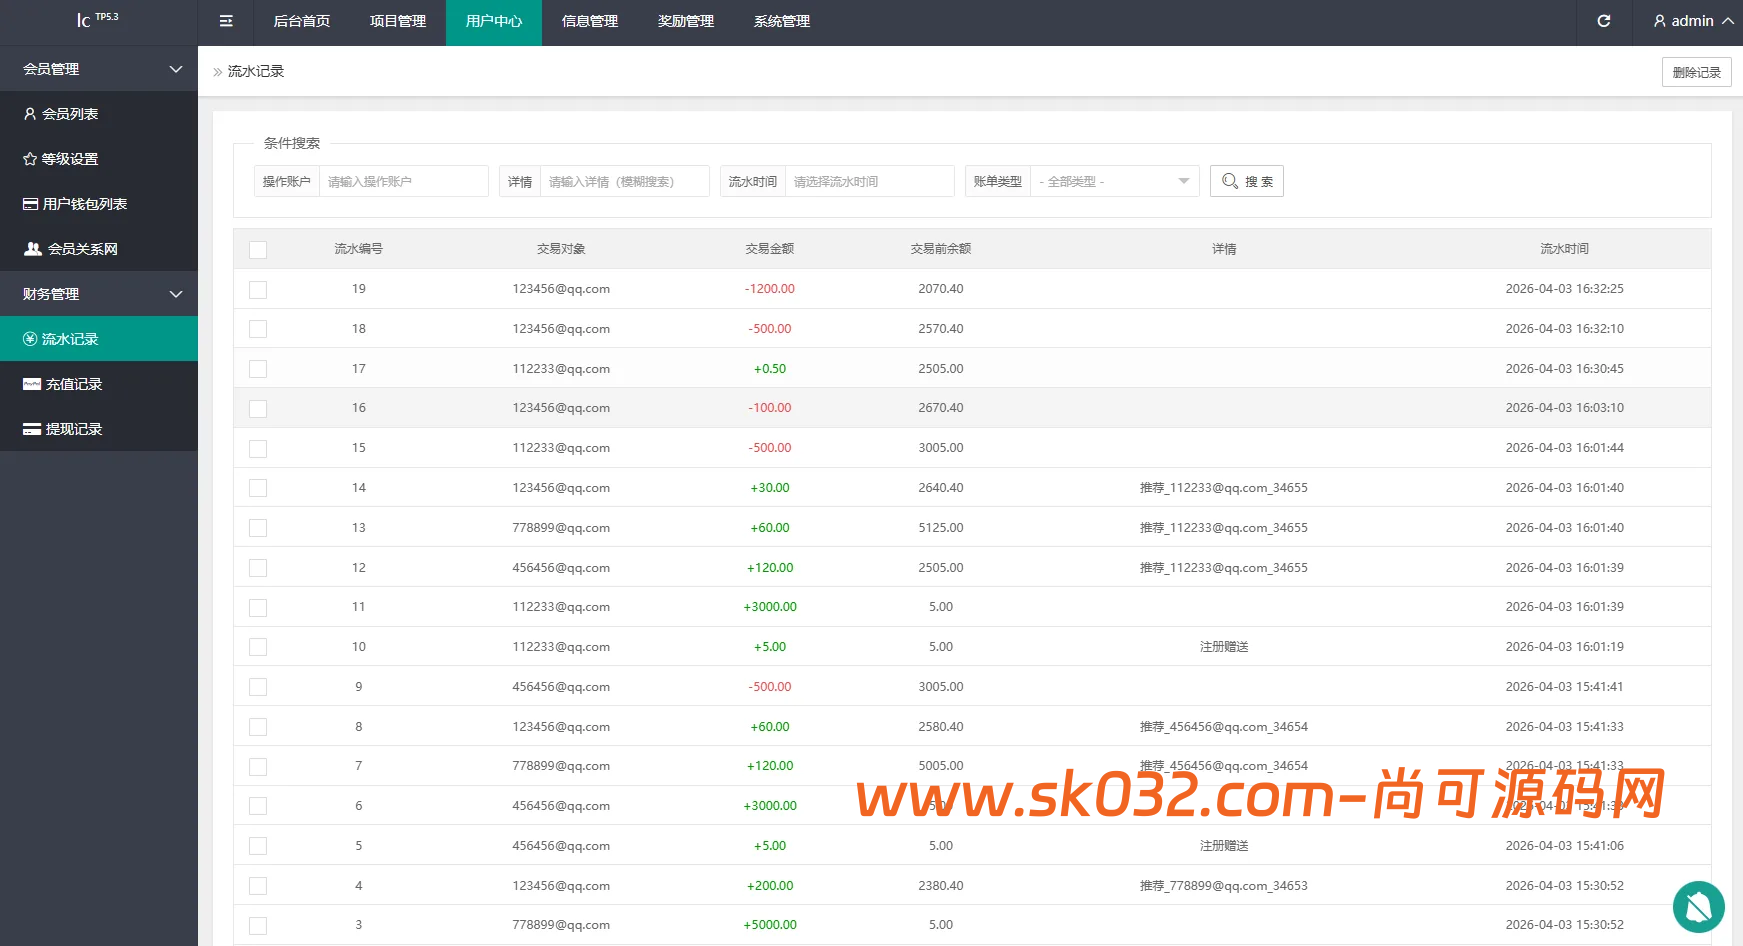1743x946 pixels.
Task: Open 提现记录 in the sidebar
Action: pos(99,429)
